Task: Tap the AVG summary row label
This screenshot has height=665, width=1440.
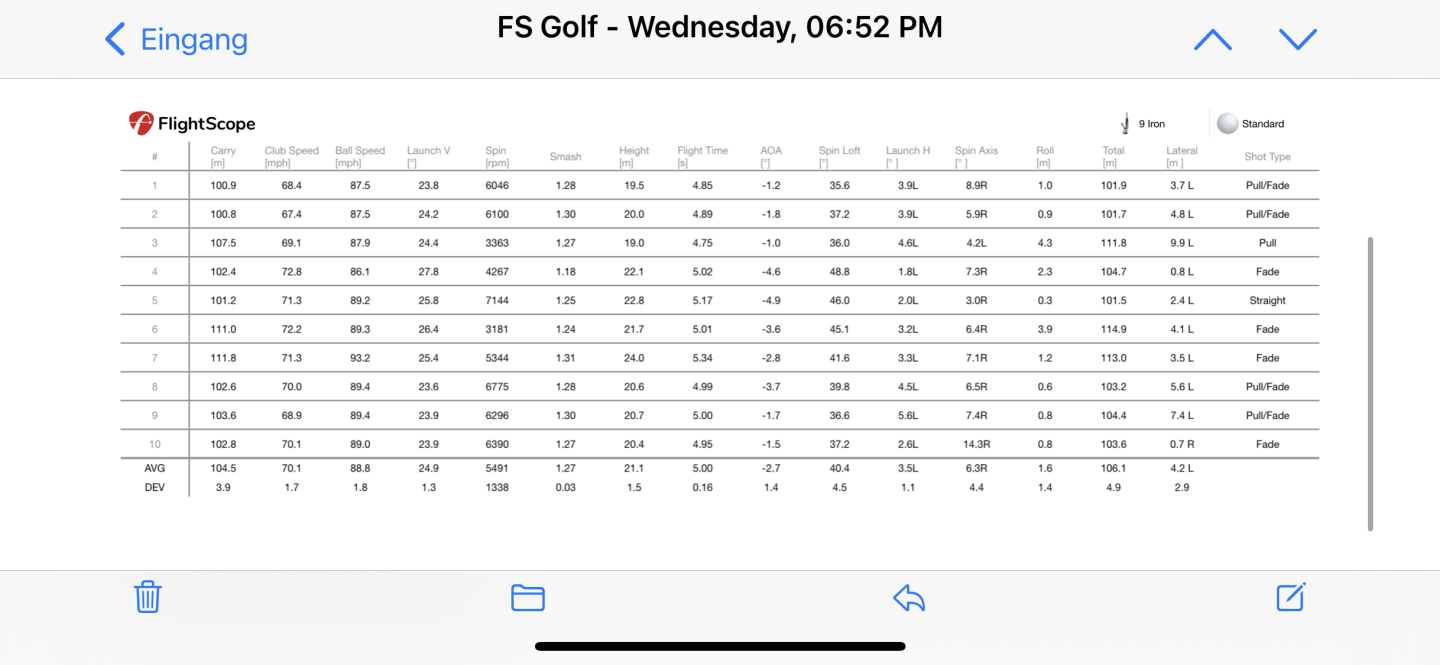Action: (x=155, y=468)
